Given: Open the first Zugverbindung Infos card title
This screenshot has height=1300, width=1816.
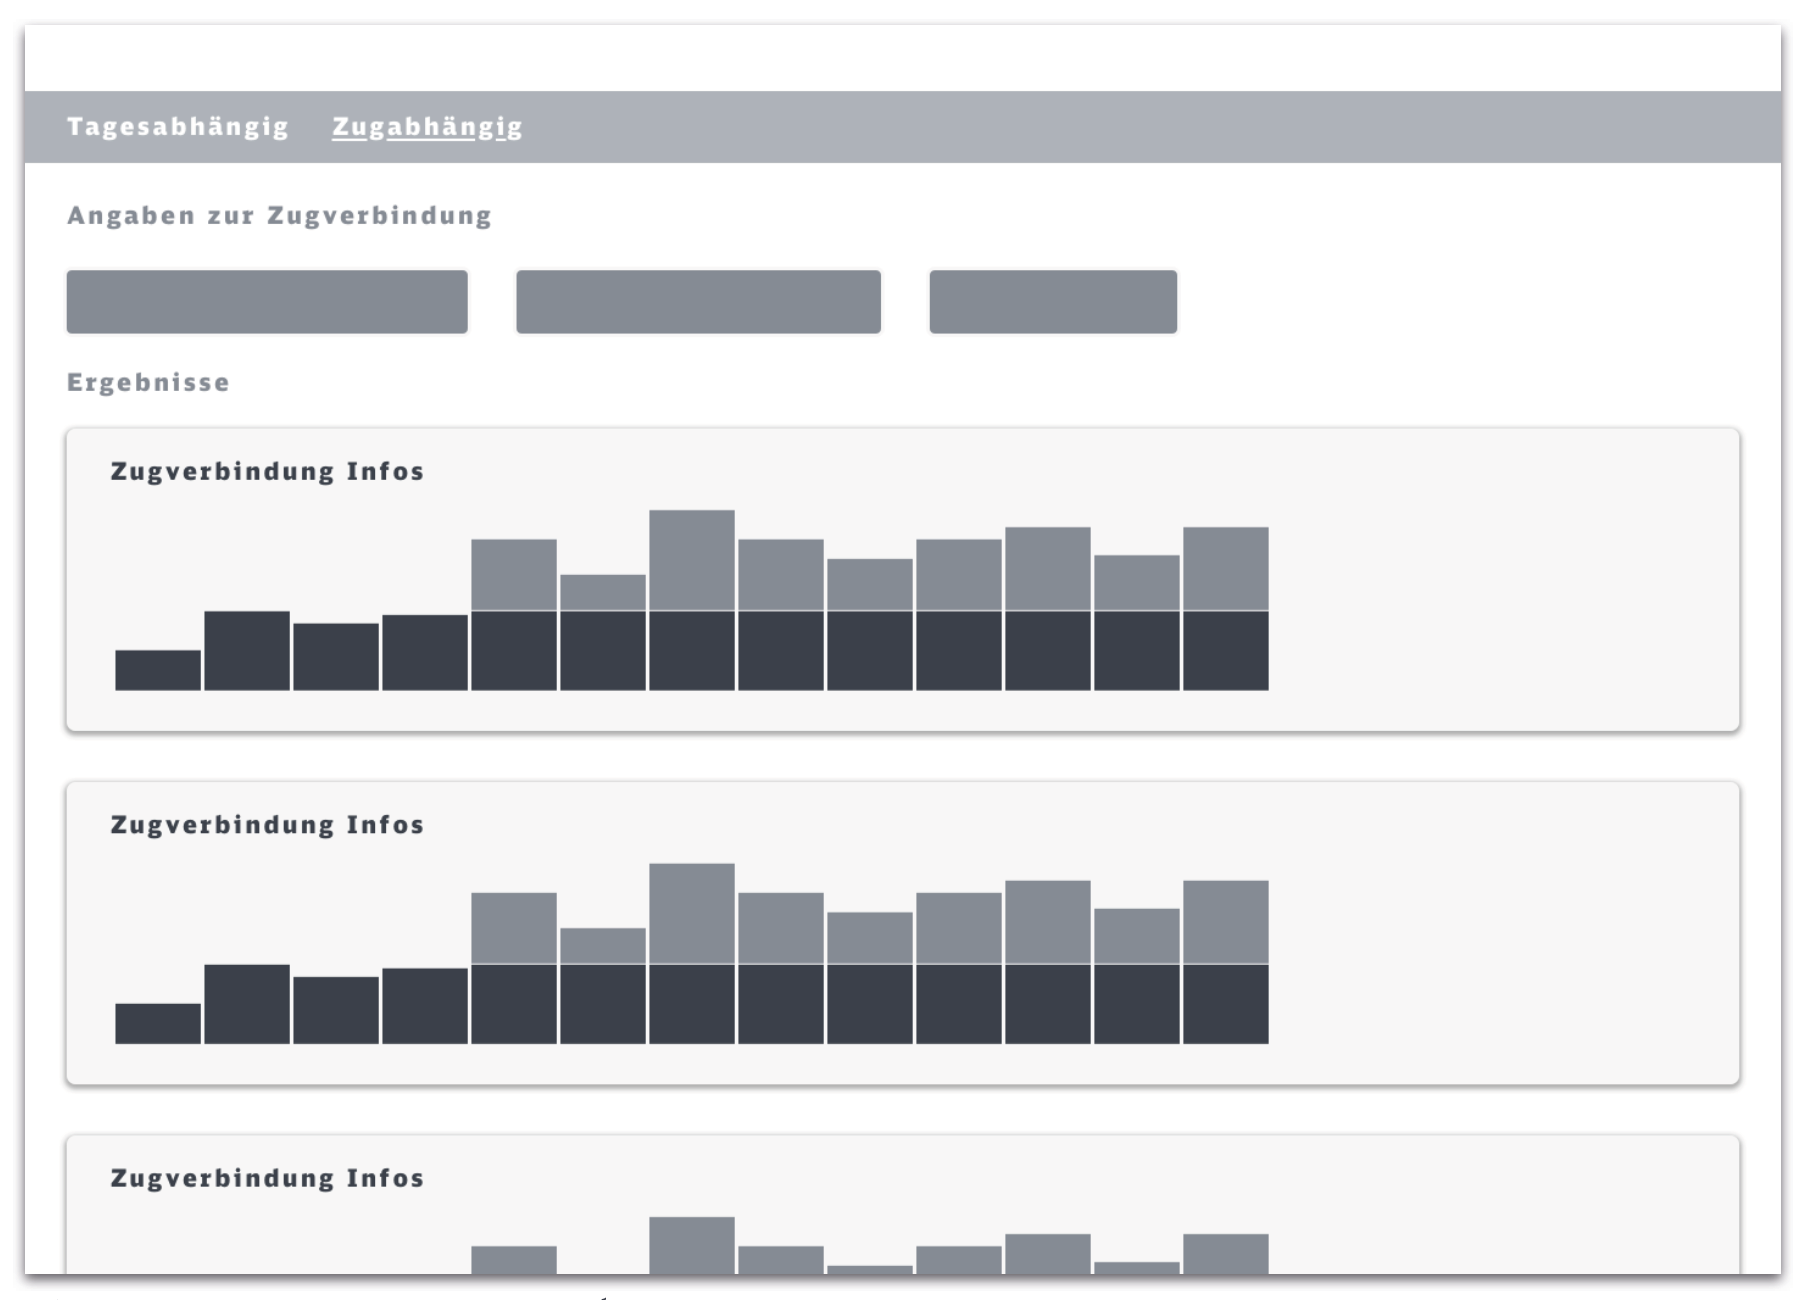Looking at the screenshot, I should pyautogui.click(x=267, y=471).
